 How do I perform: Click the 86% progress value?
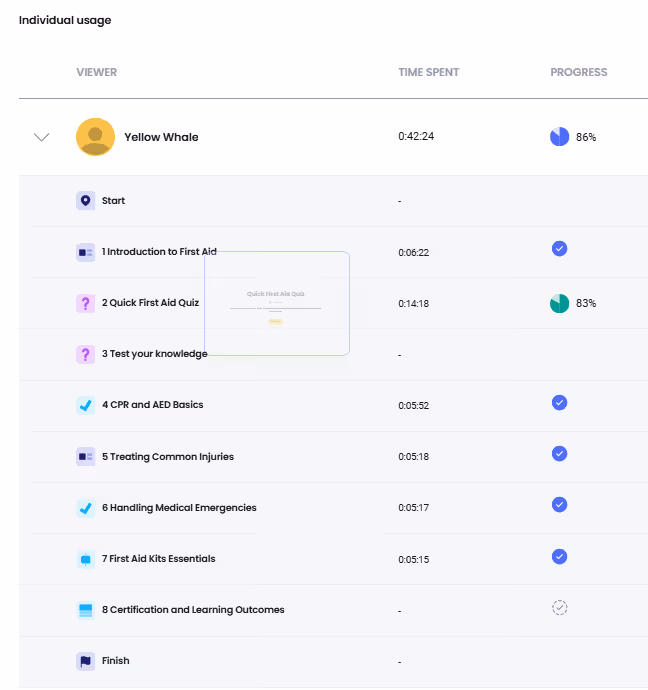[586, 137]
